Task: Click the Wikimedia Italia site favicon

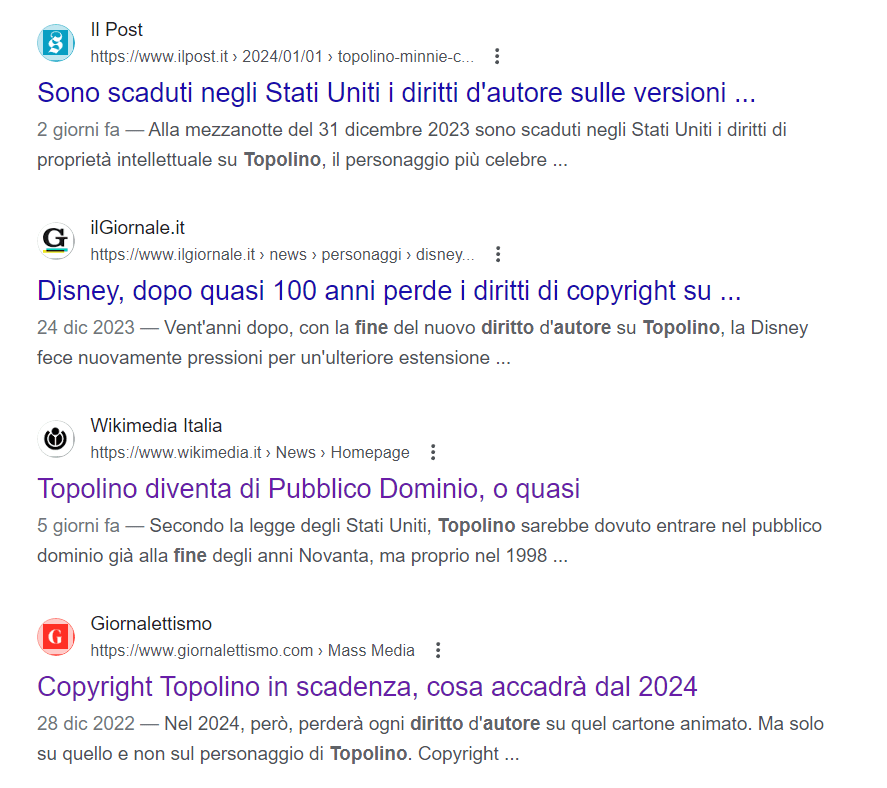Action: 56,439
